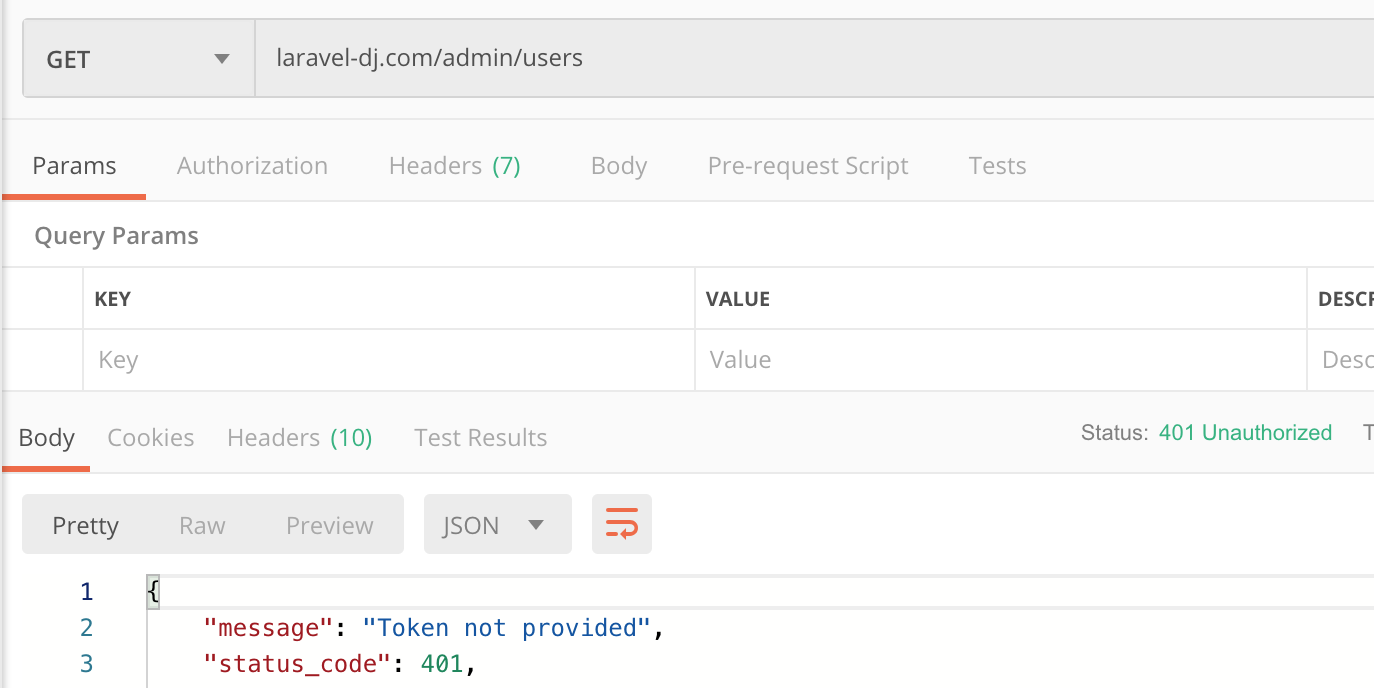Select the request Body tab
Screen dimensions: 1374x688
point(618,166)
